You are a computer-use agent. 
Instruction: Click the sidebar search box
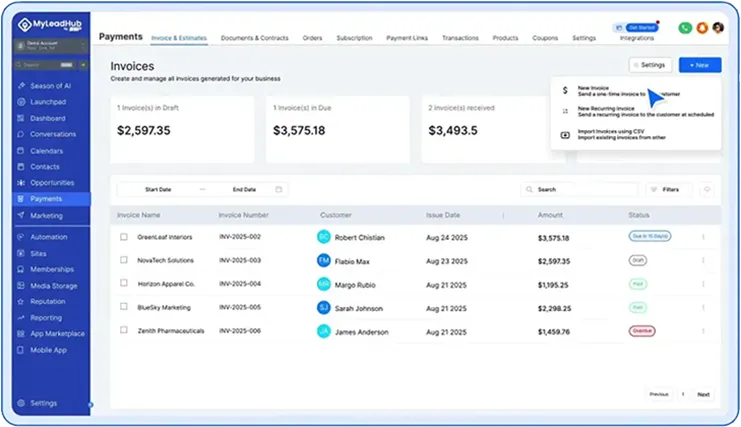click(44, 65)
